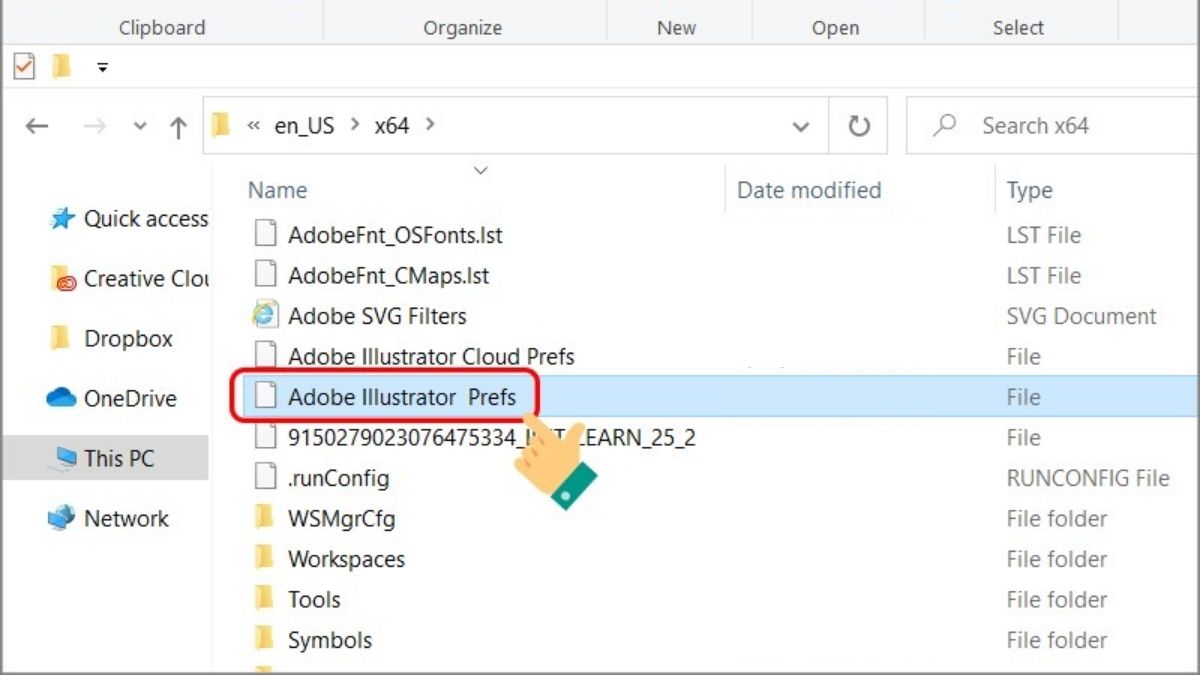The image size is (1200, 675).
Task: Click the RUNCONFIG File type cell
Action: (x=1088, y=478)
